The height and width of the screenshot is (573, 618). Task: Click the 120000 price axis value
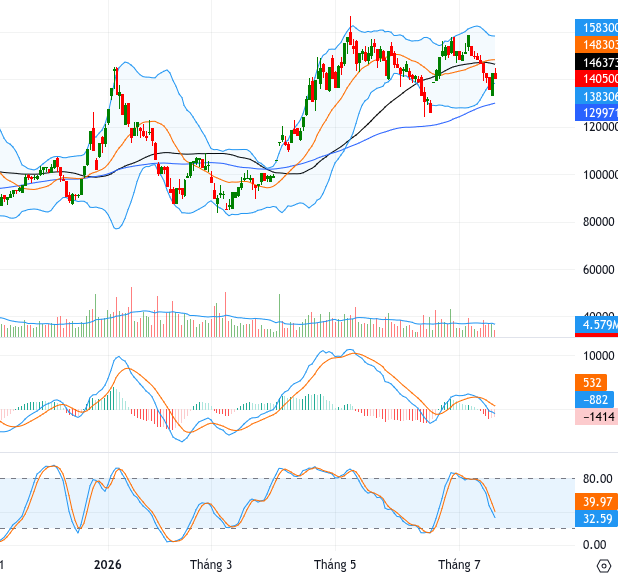pyautogui.click(x=600, y=127)
